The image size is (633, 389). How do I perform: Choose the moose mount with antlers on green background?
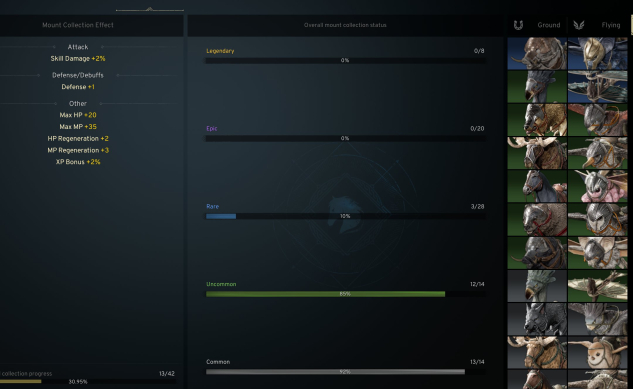537,153
